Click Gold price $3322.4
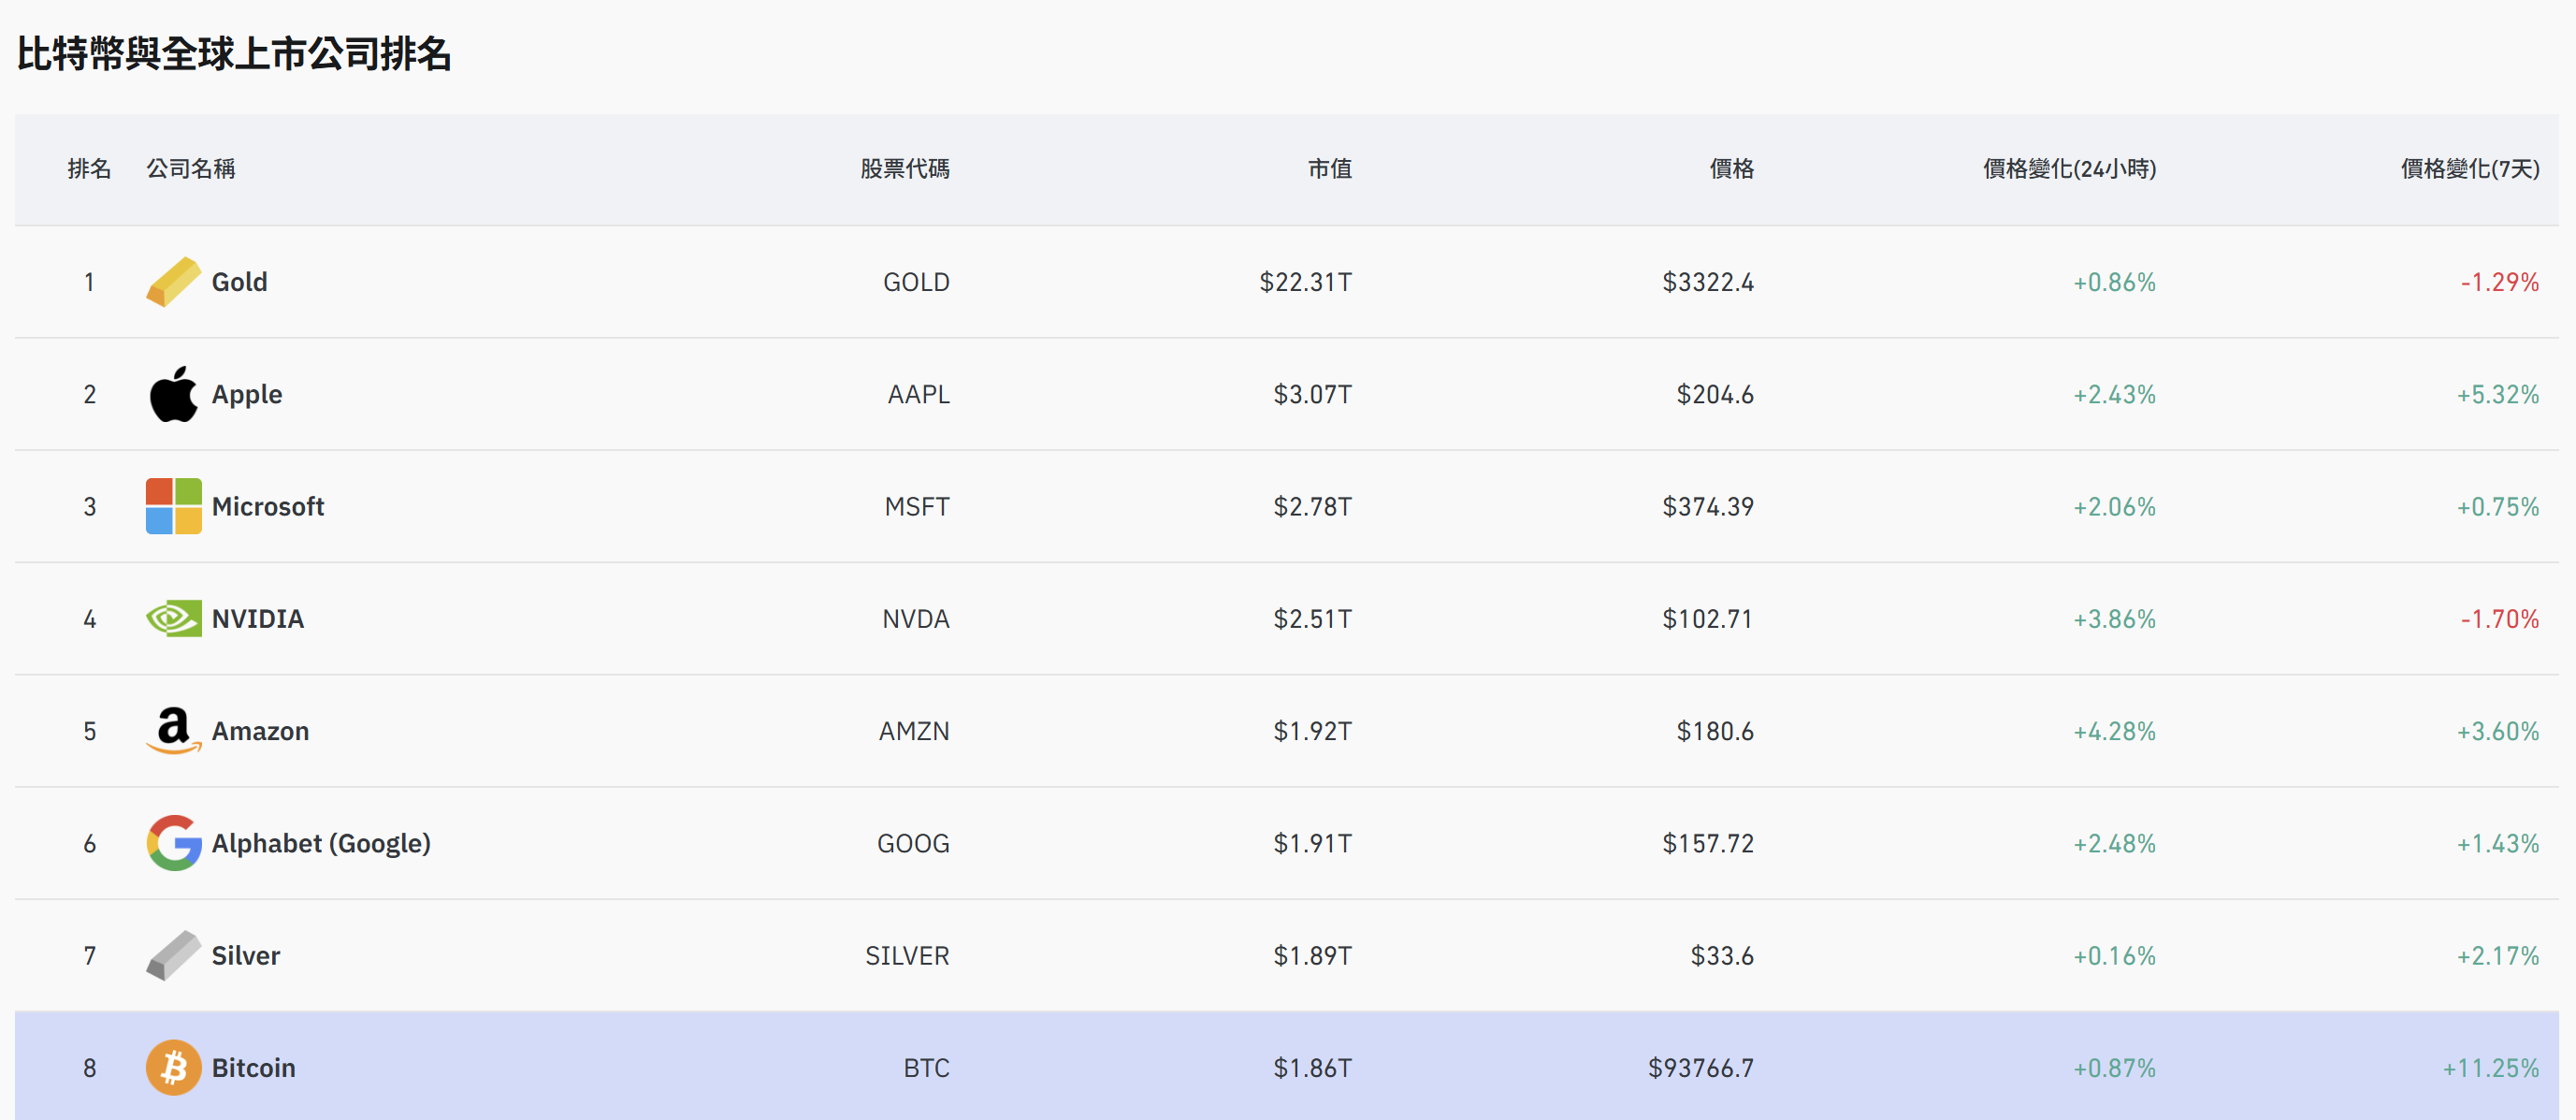The image size is (2576, 1120). [1708, 282]
